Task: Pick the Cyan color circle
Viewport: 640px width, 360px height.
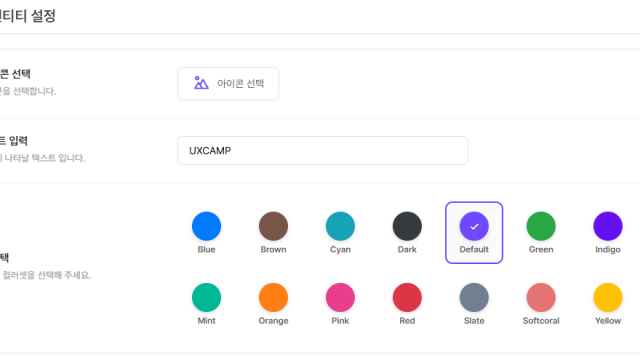Action: click(x=340, y=226)
